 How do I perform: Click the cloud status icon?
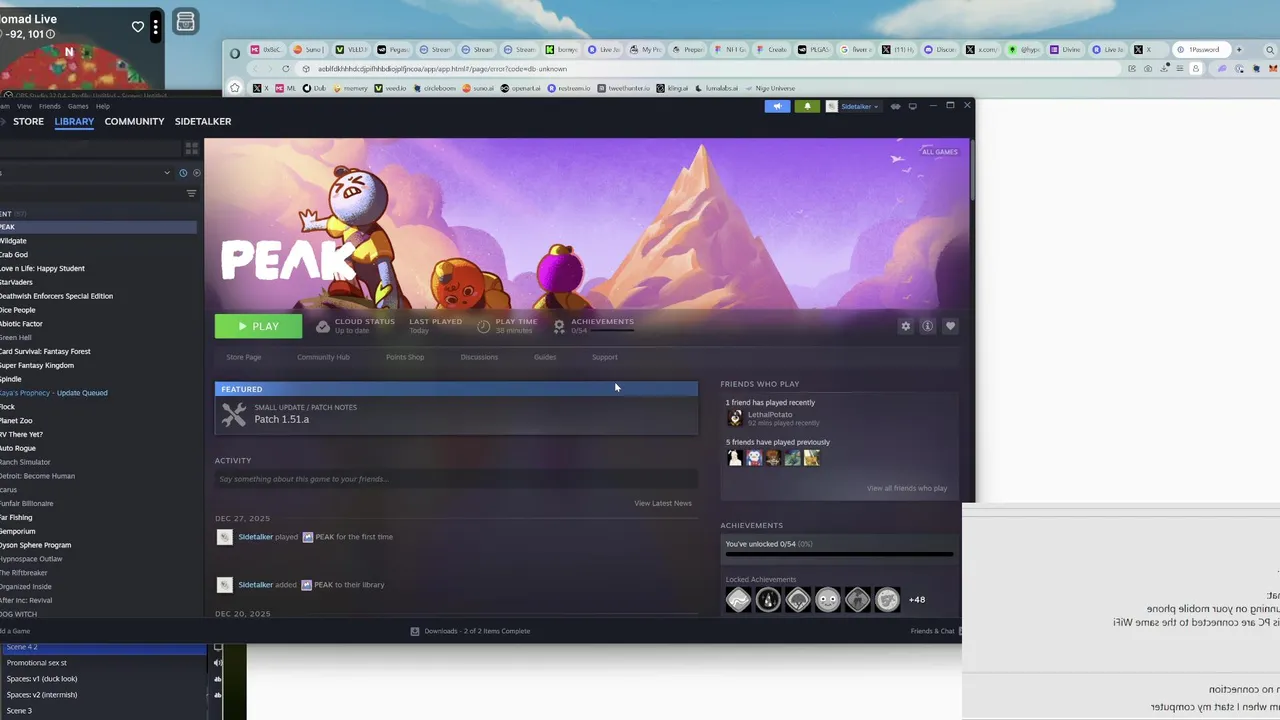(x=323, y=326)
